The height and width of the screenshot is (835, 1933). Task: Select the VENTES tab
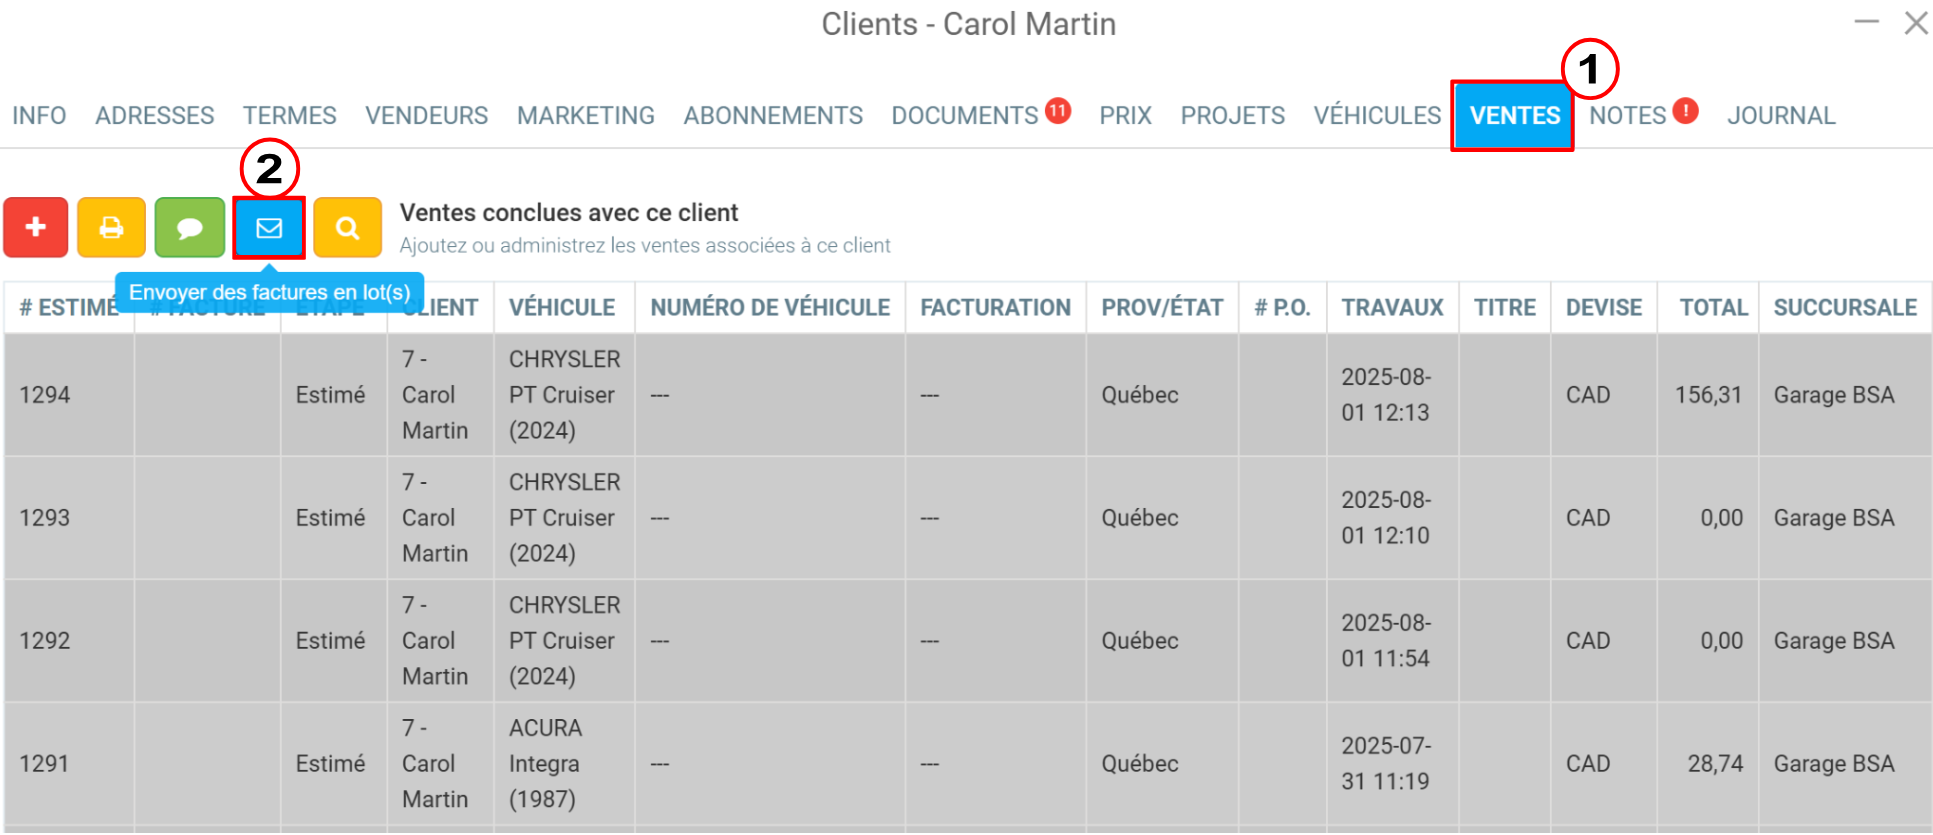point(1514,116)
